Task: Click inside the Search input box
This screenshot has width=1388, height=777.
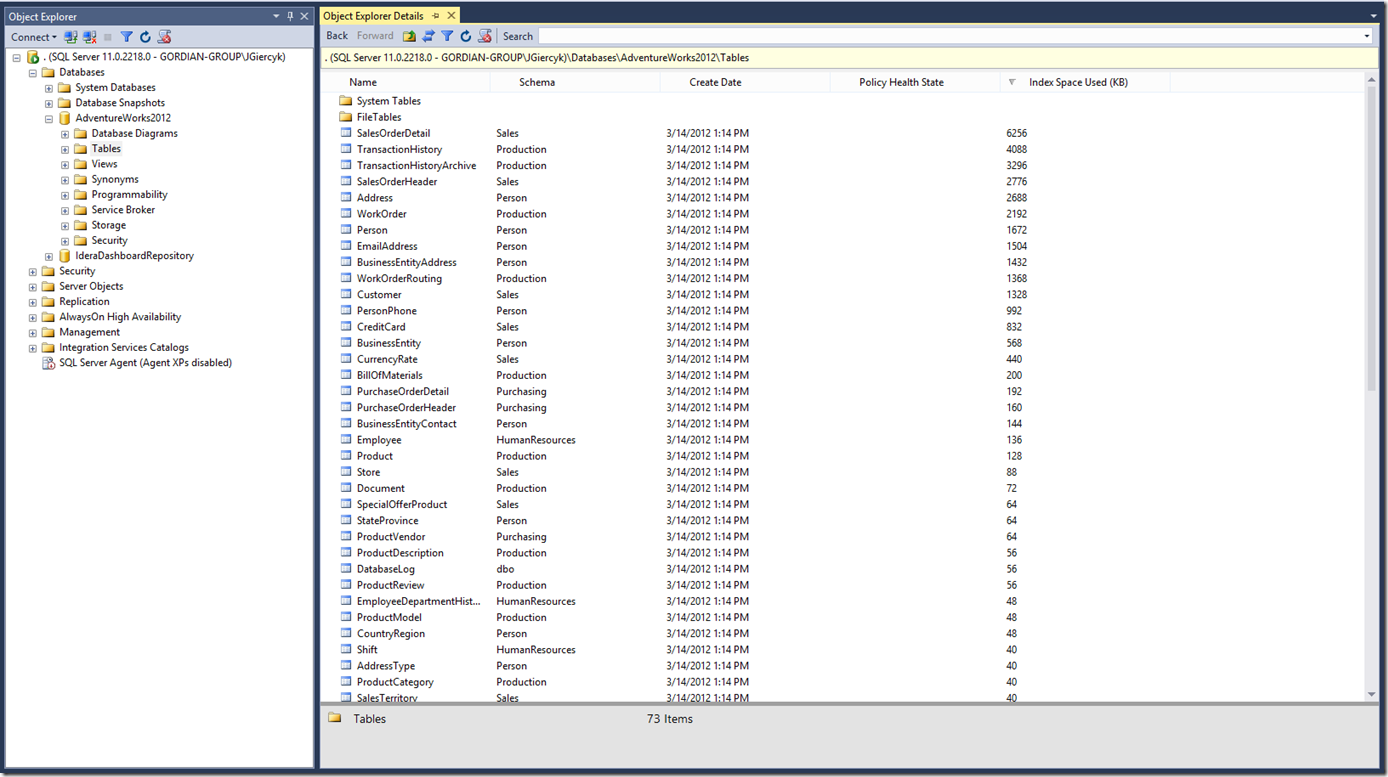Action: click(x=949, y=36)
